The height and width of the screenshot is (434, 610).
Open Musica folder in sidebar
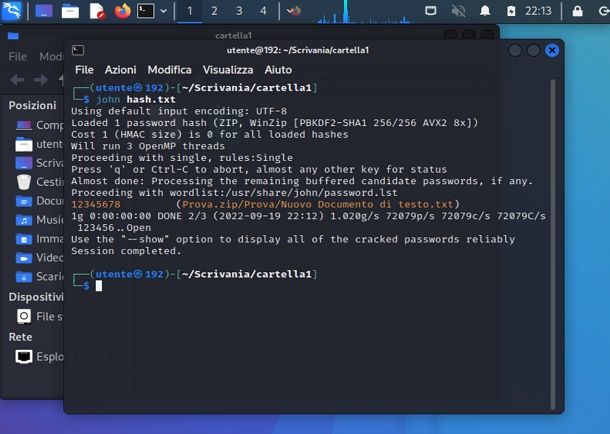point(39,220)
